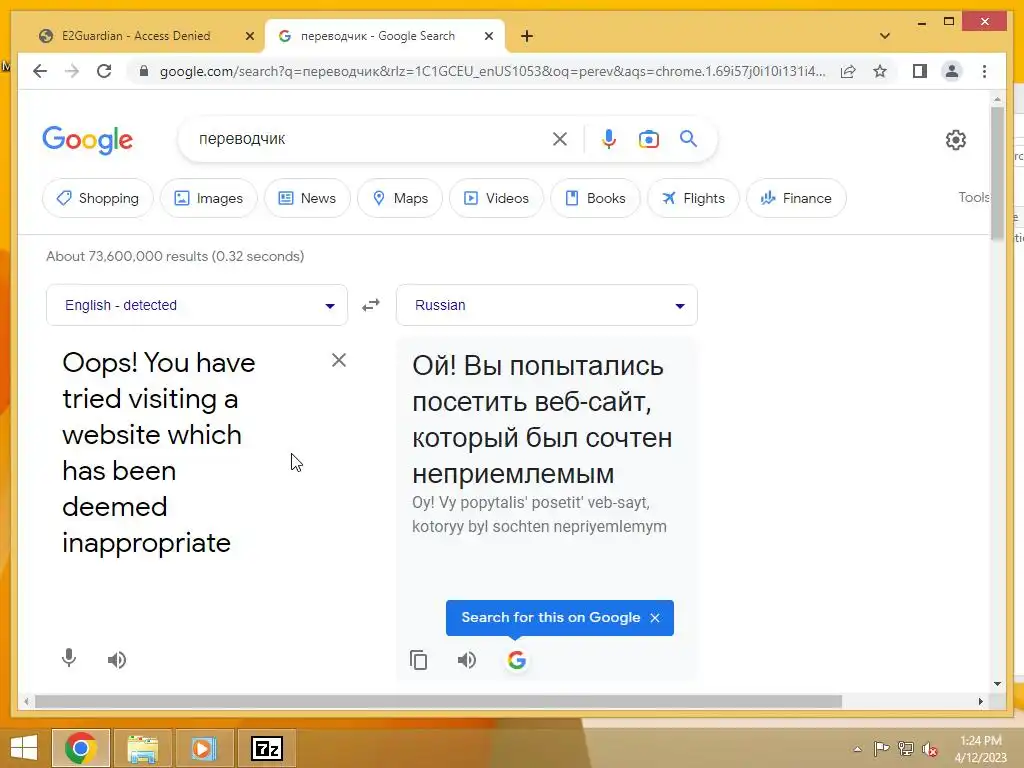Viewport: 1024px width, 768px height.
Task: Filter results by Flights
Action: (693, 198)
